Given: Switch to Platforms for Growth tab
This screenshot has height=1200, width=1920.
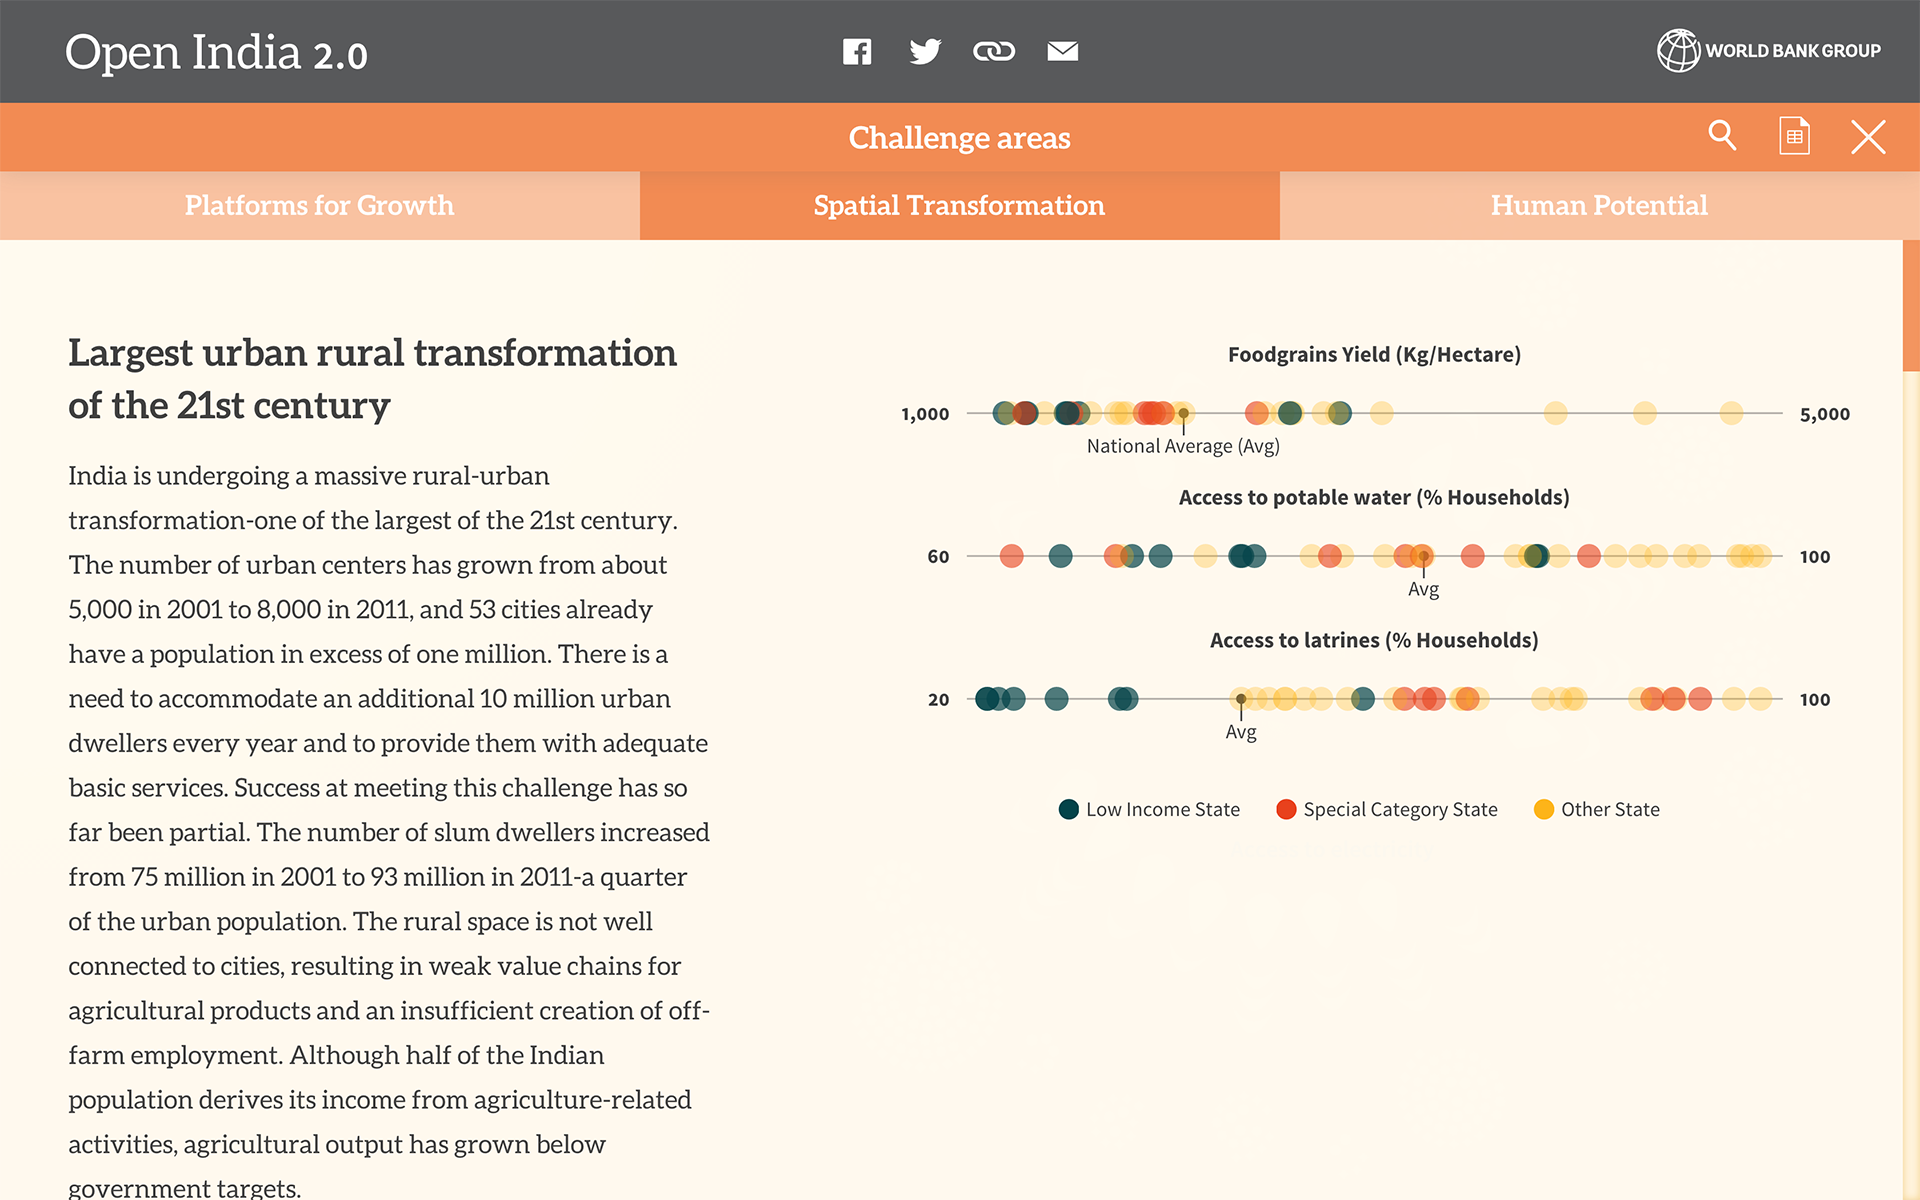Looking at the screenshot, I should (320, 205).
